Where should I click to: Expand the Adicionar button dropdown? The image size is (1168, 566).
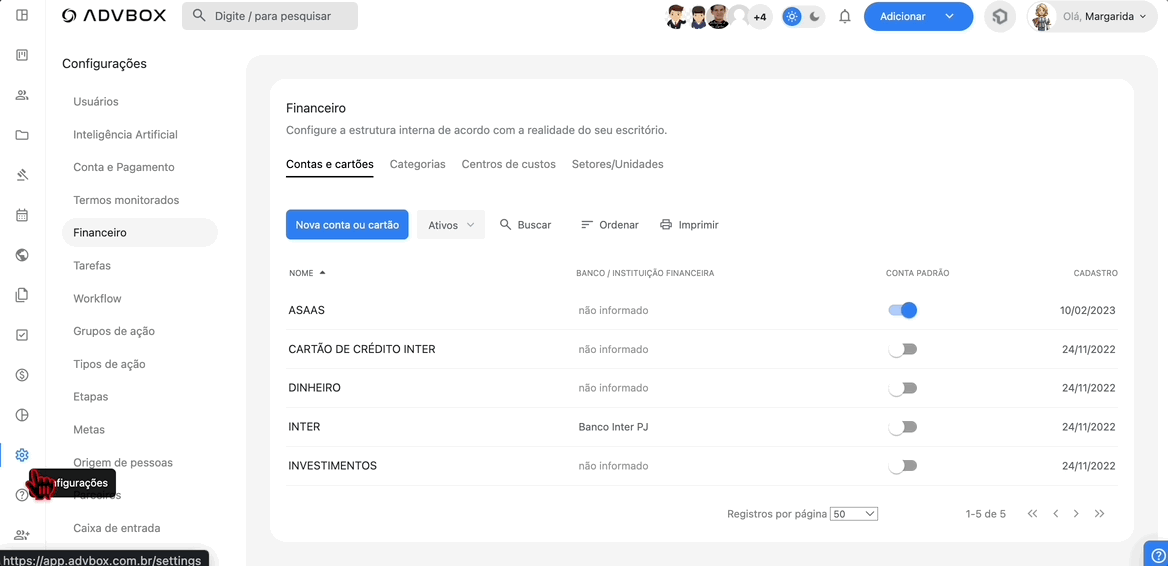[949, 16]
